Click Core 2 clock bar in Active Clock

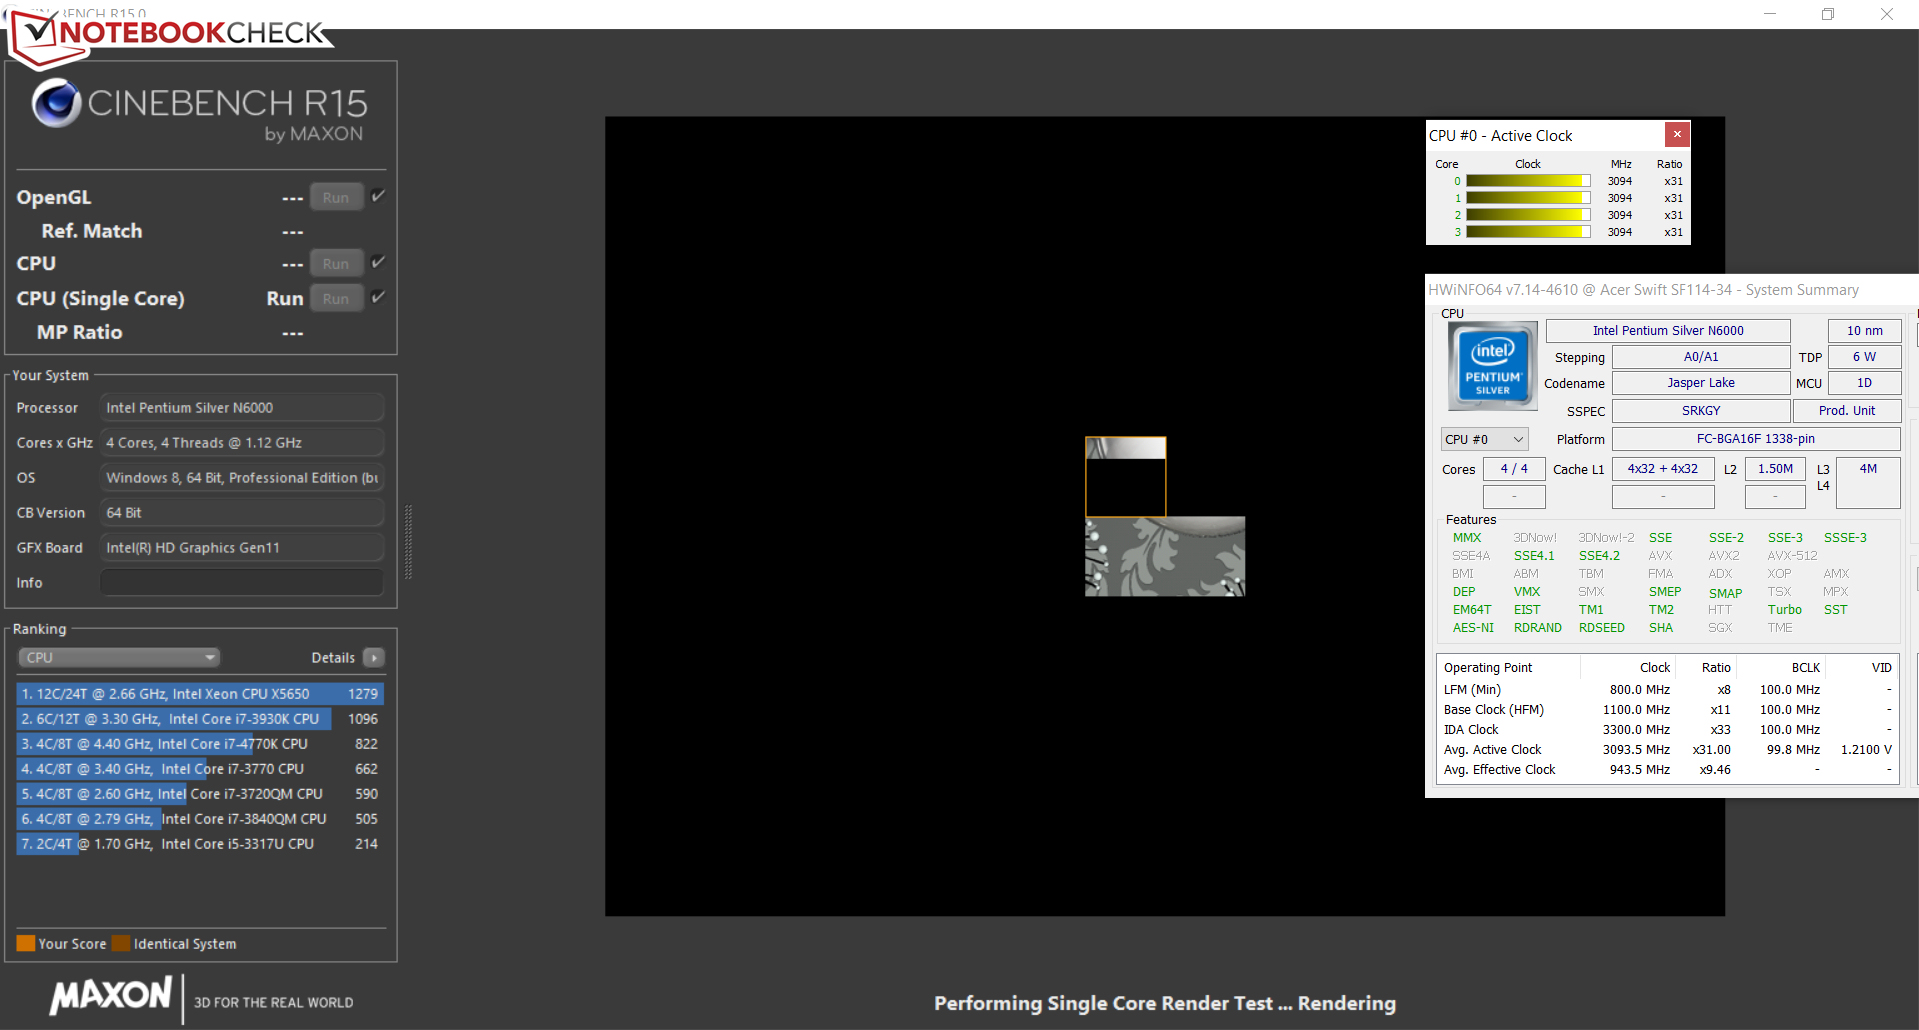click(1528, 215)
